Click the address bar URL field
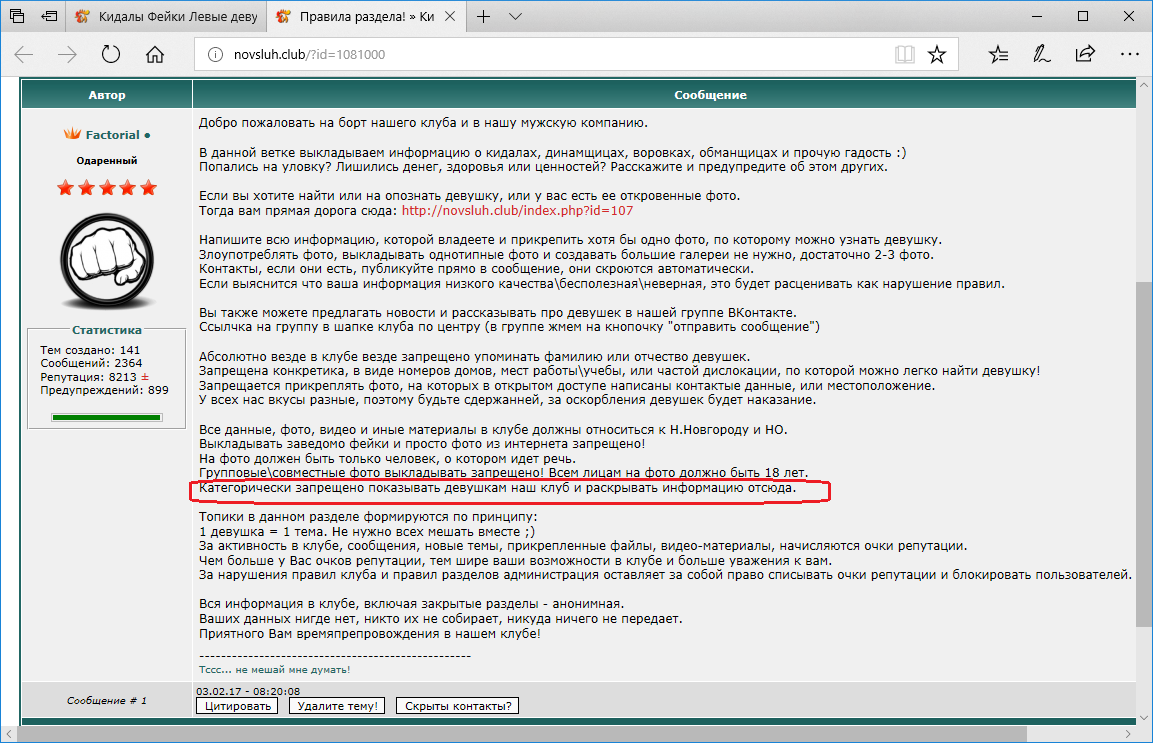 tap(540, 55)
